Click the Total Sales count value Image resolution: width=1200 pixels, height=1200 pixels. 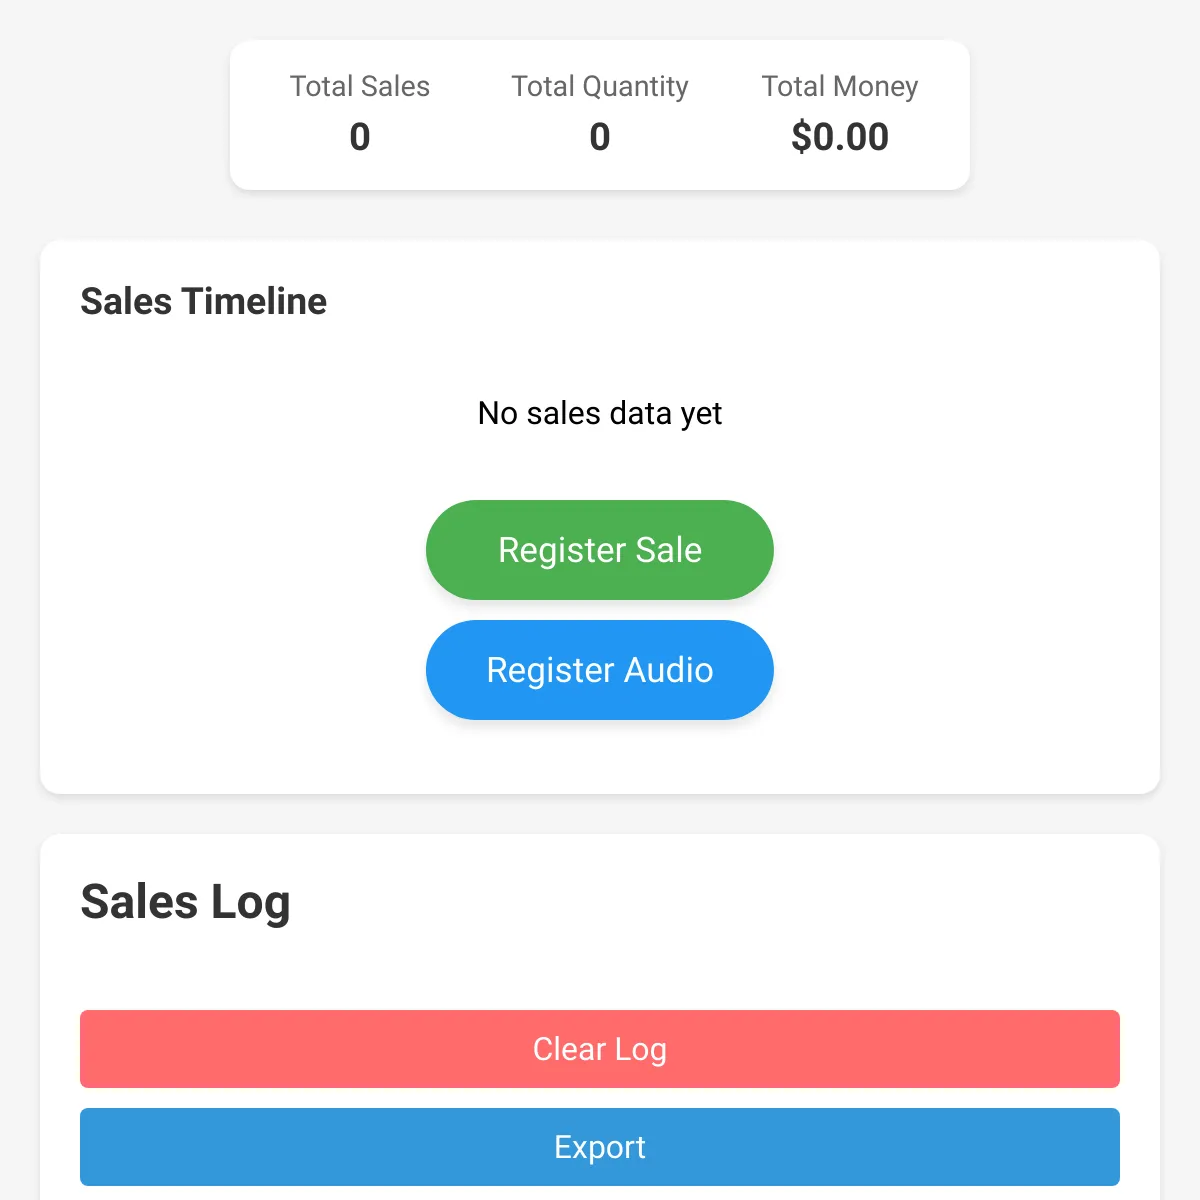point(360,137)
